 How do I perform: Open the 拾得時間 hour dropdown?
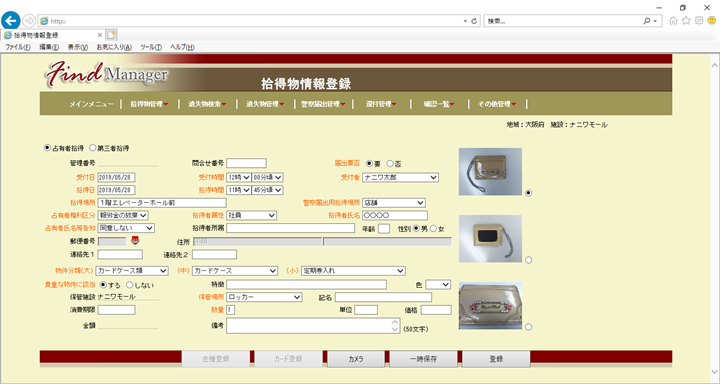[x=239, y=190]
